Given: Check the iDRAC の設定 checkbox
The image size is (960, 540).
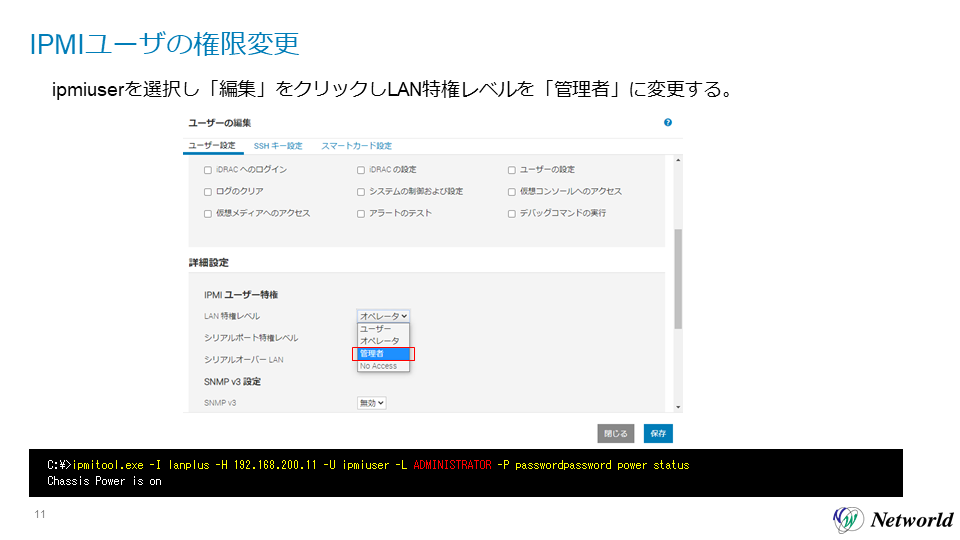Looking at the screenshot, I should pyautogui.click(x=361, y=170).
